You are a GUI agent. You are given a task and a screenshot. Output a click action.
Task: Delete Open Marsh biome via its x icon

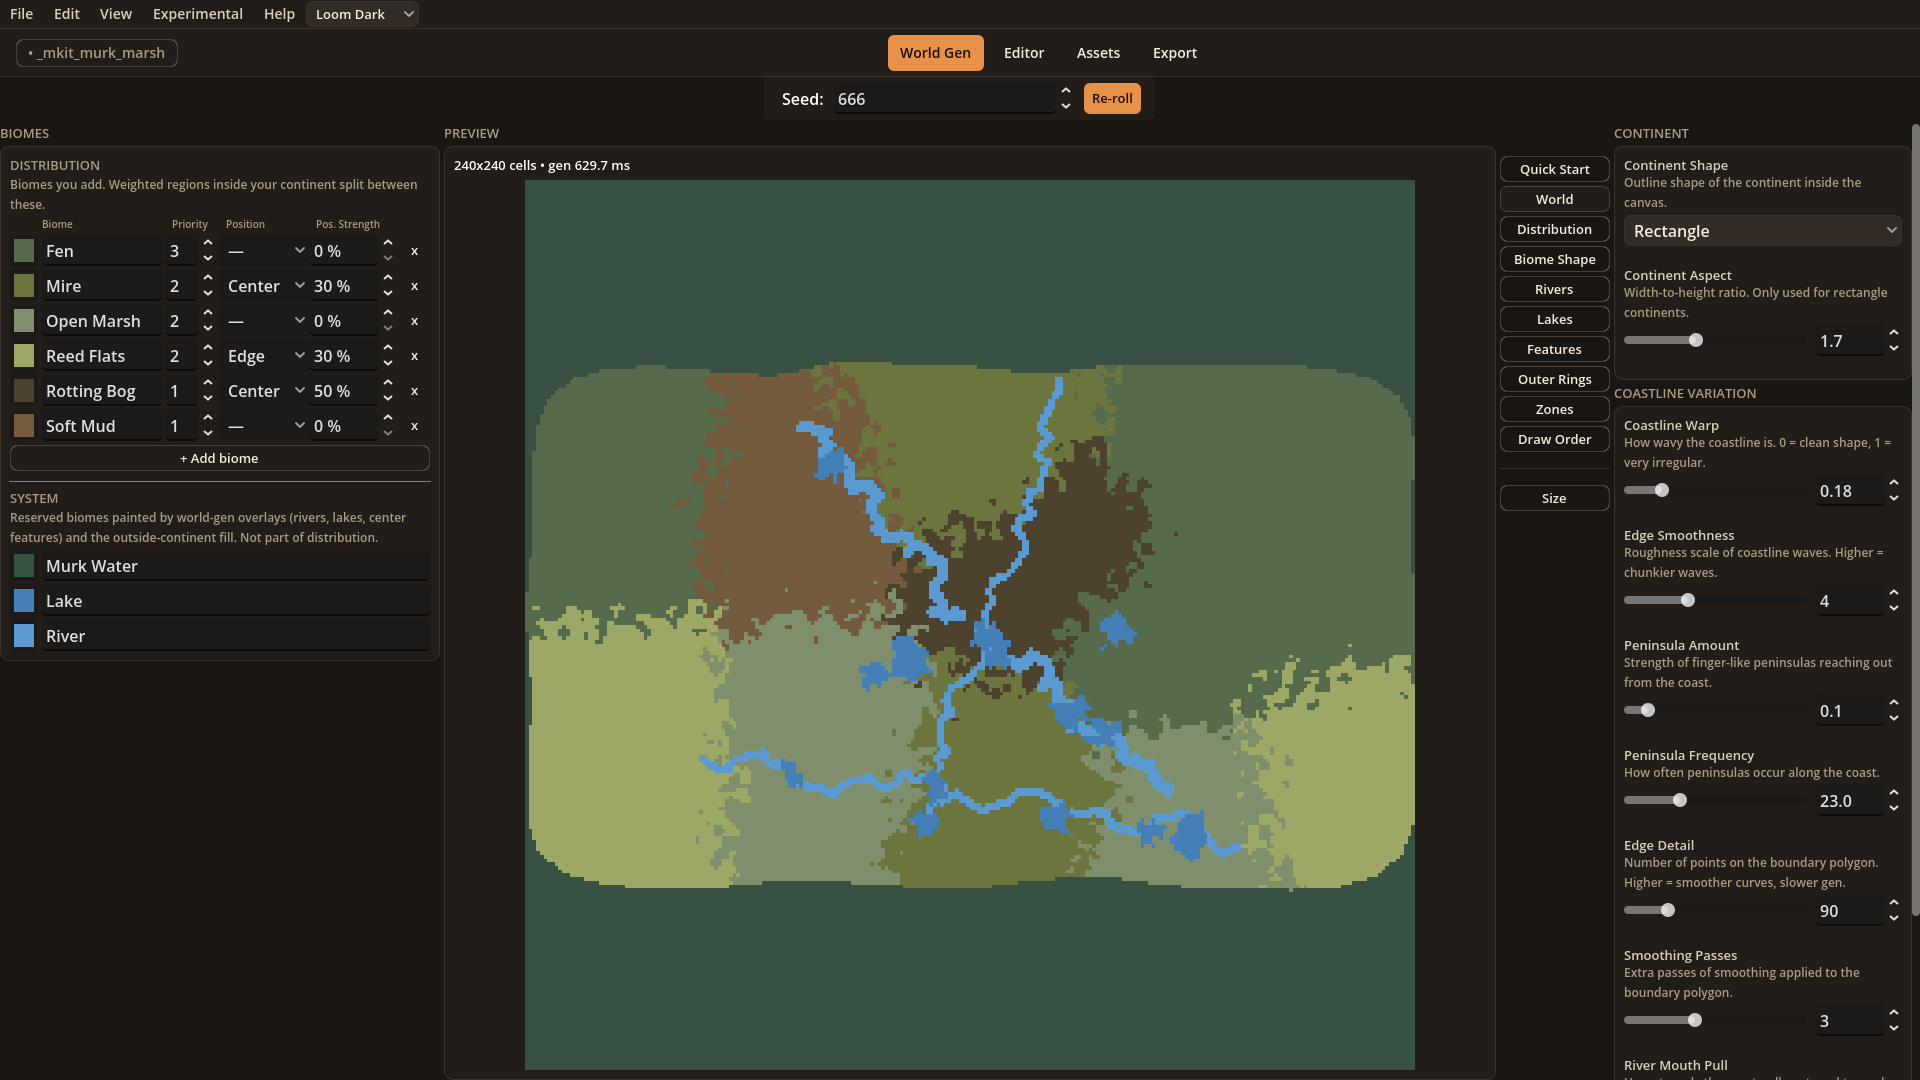click(414, 321)
